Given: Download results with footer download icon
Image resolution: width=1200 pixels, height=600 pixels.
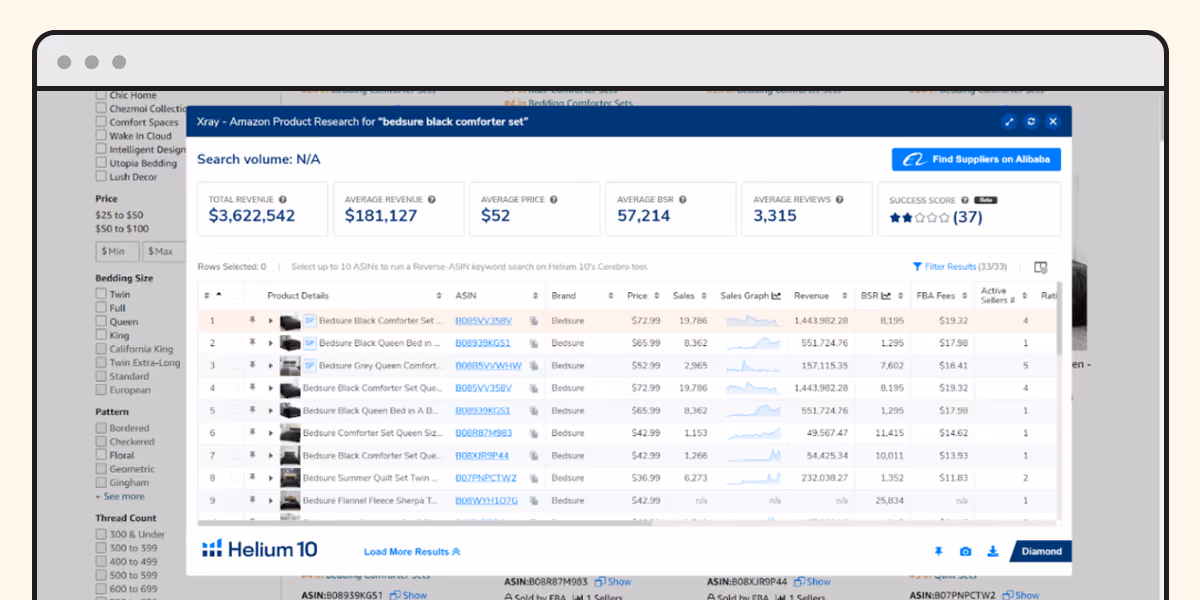Looking at the screenshot, I should 993,551.
